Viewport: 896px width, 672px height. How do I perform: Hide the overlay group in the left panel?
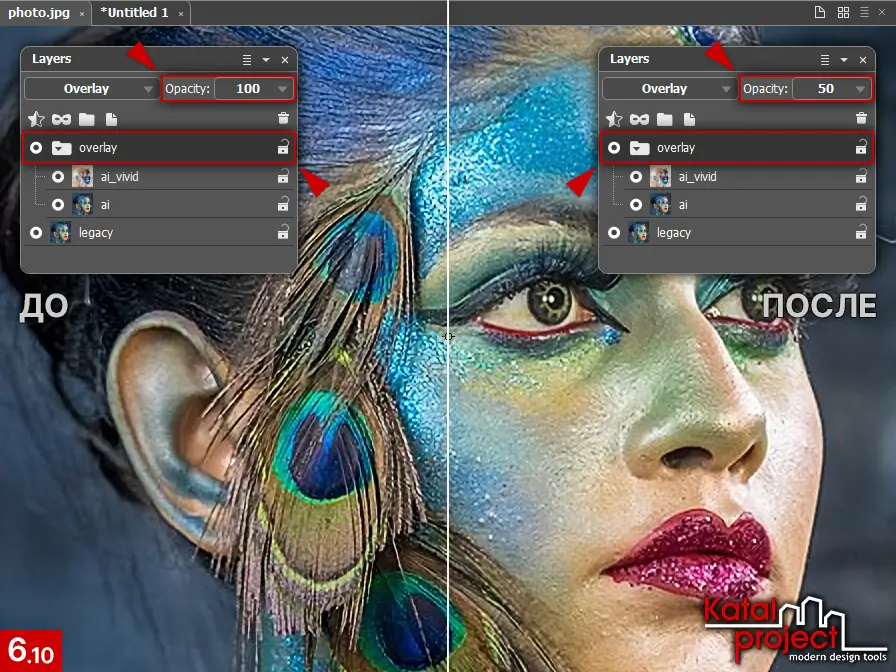[x=37, y=148]
